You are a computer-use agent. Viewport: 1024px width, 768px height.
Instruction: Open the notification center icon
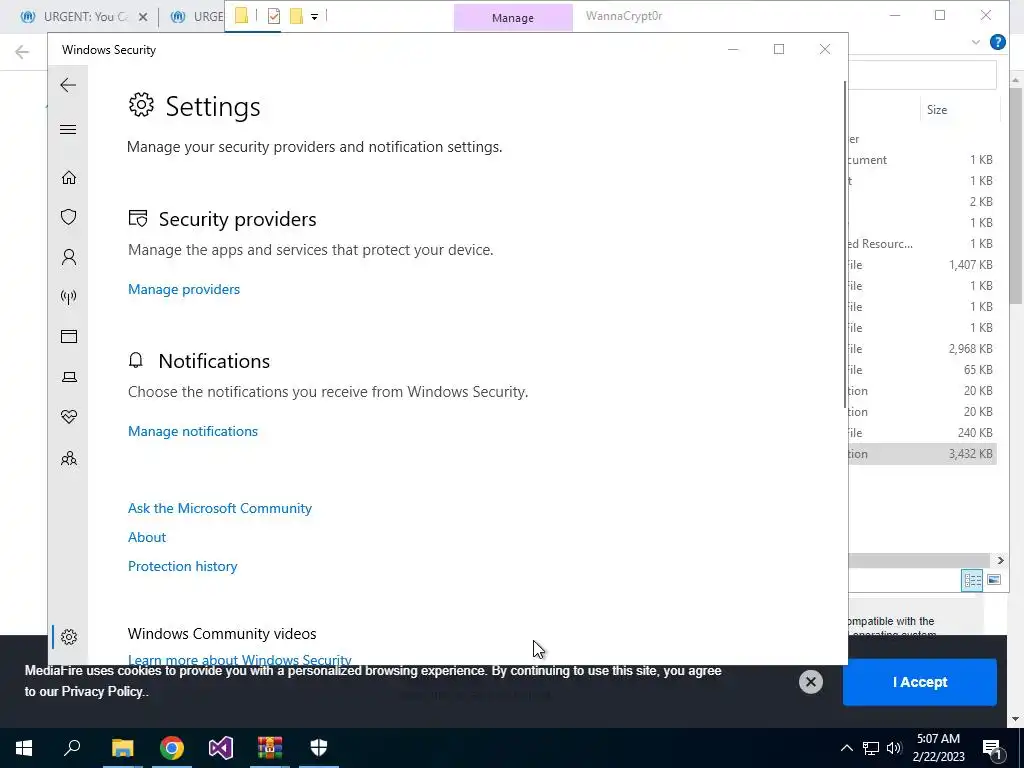coord(993,748)
